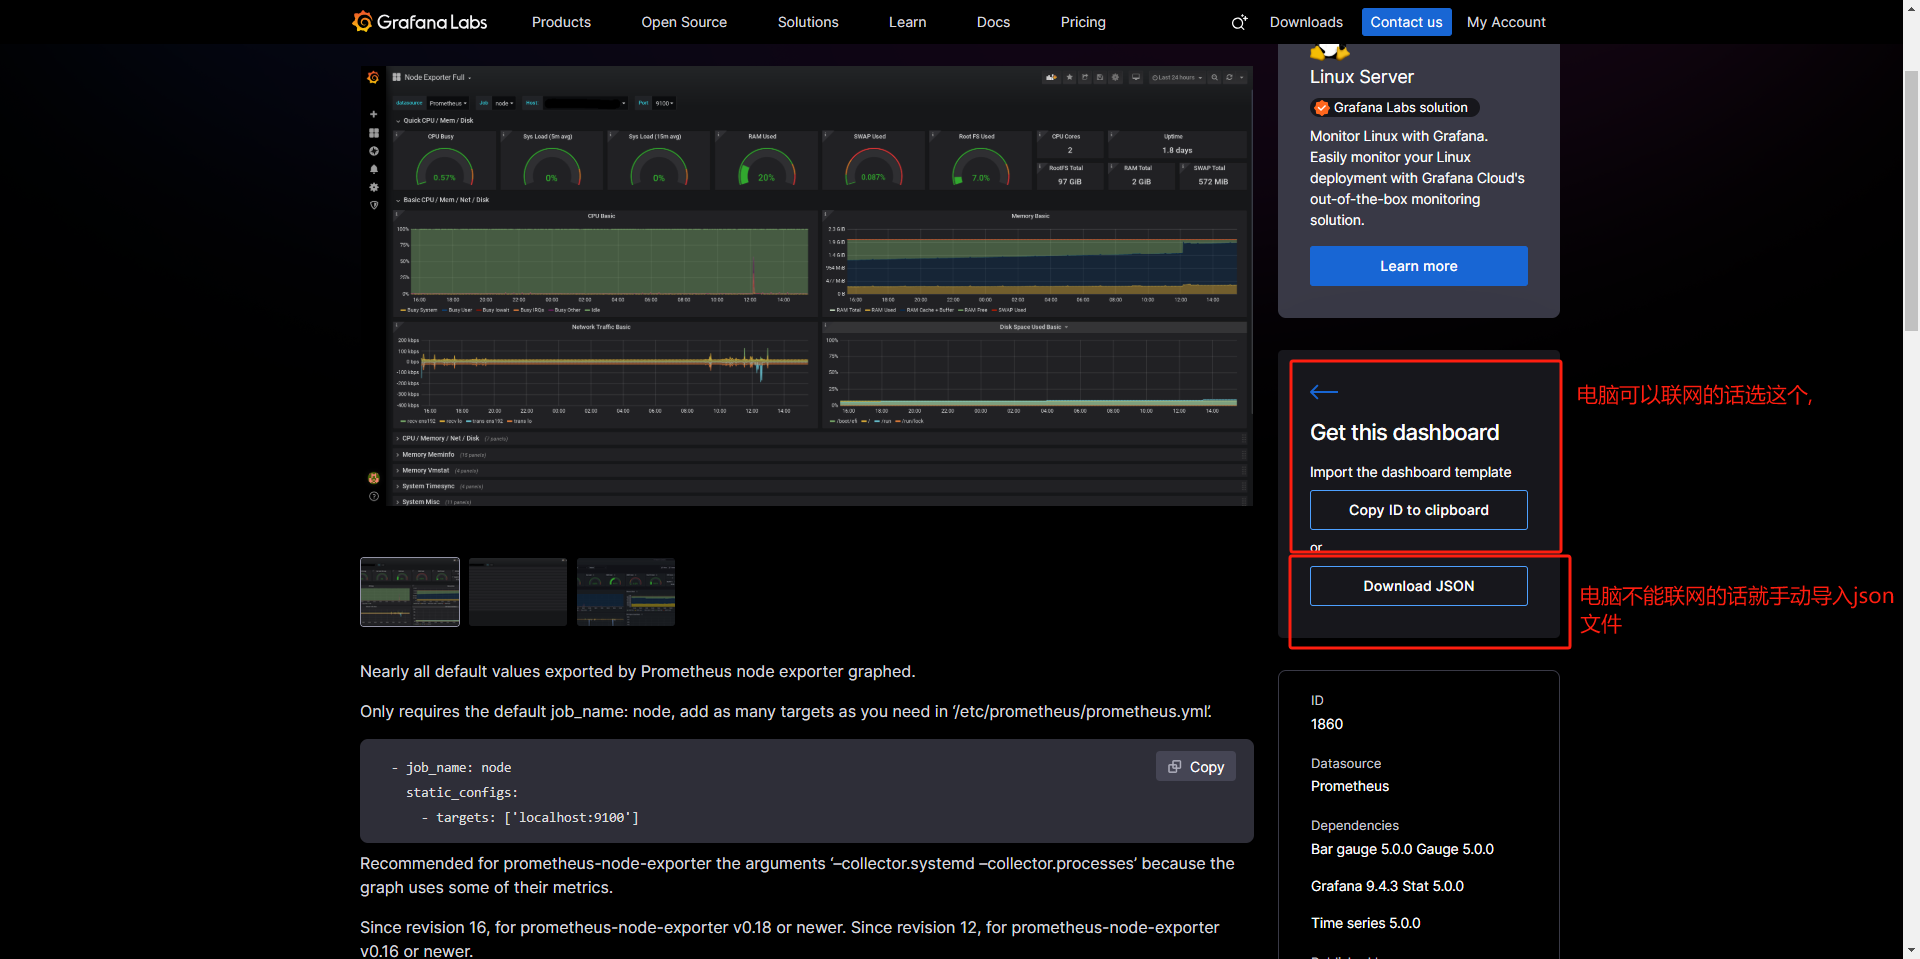Open the Pricing page
Viewport: 1920px width, 959px height.
click(1083, 22)
